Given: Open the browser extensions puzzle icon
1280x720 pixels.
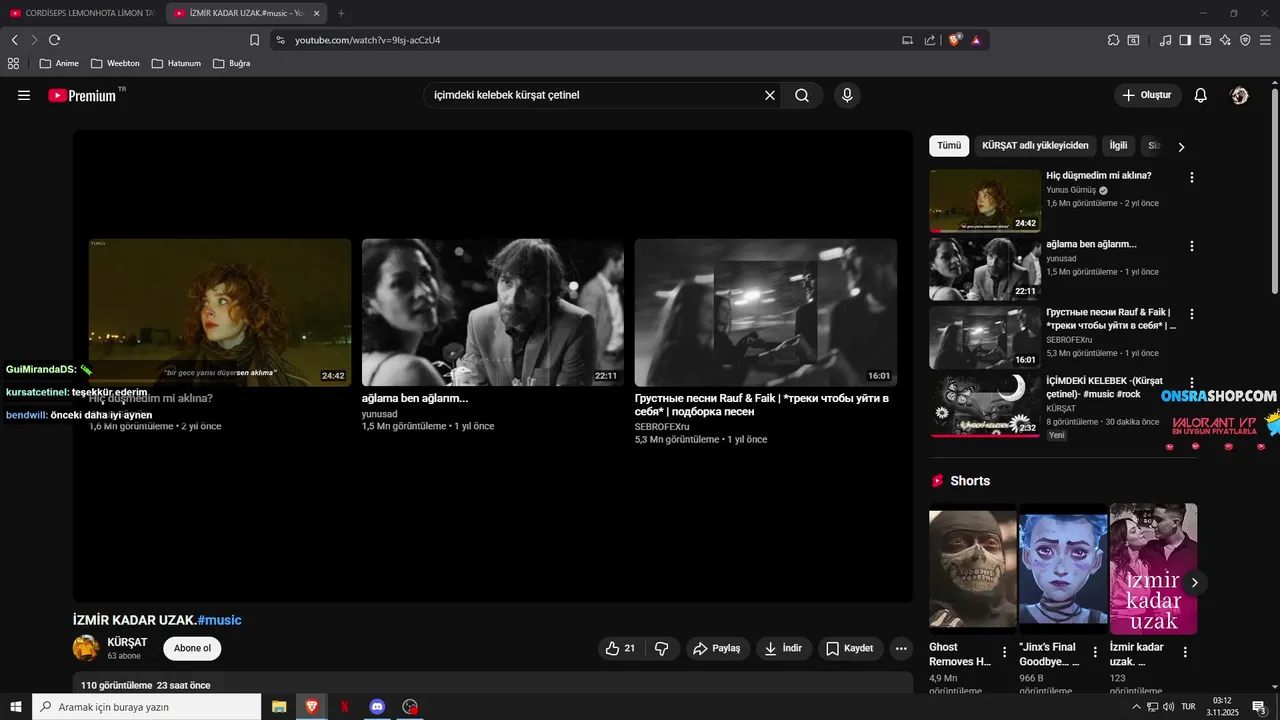Looking at the screenshot, I should click(x=1113, y=40).
